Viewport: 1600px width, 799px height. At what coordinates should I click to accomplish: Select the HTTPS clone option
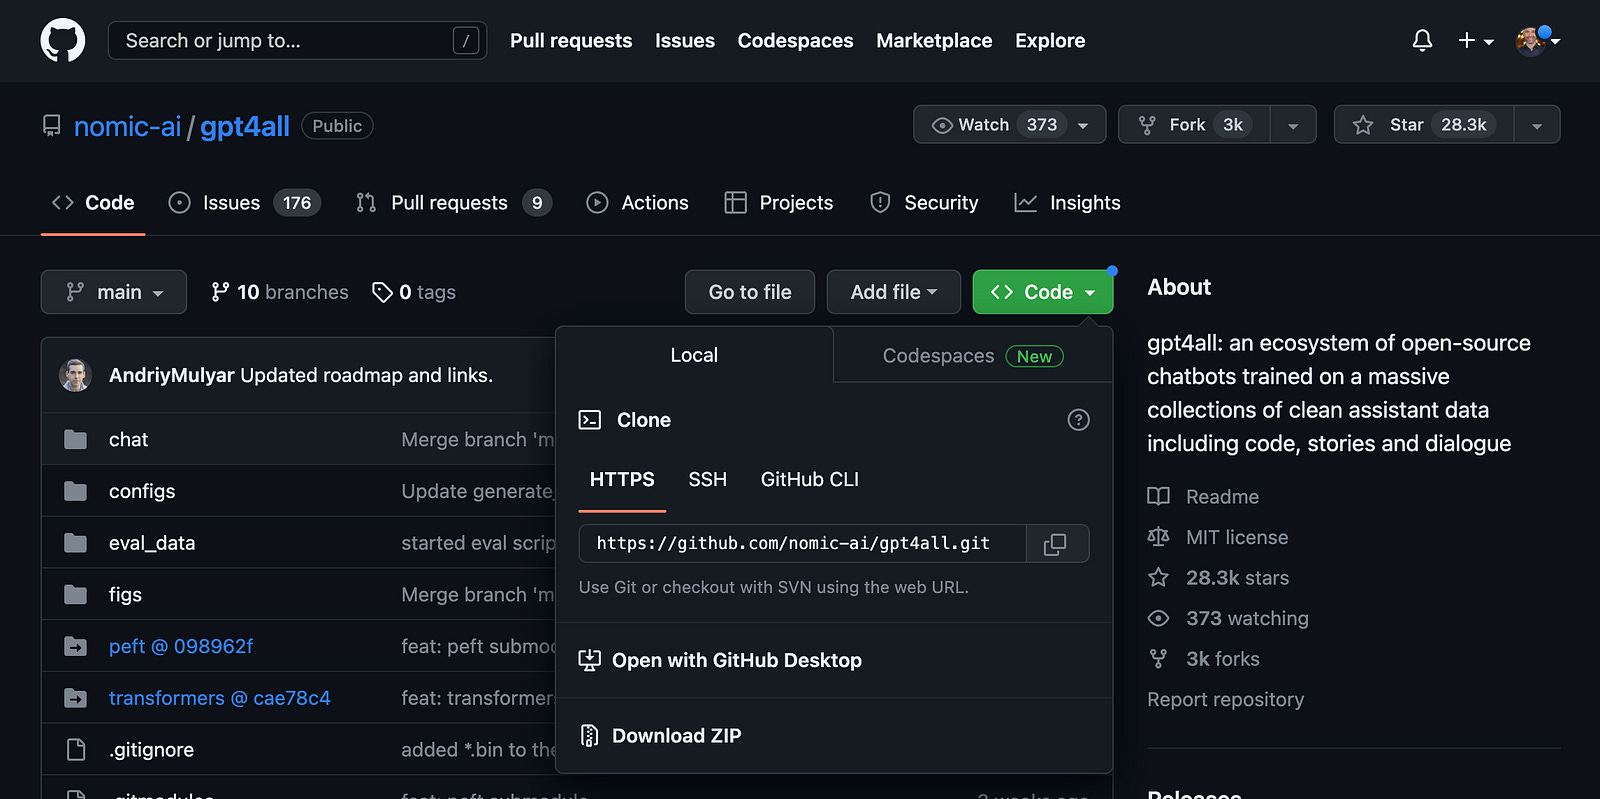[622, 480]
